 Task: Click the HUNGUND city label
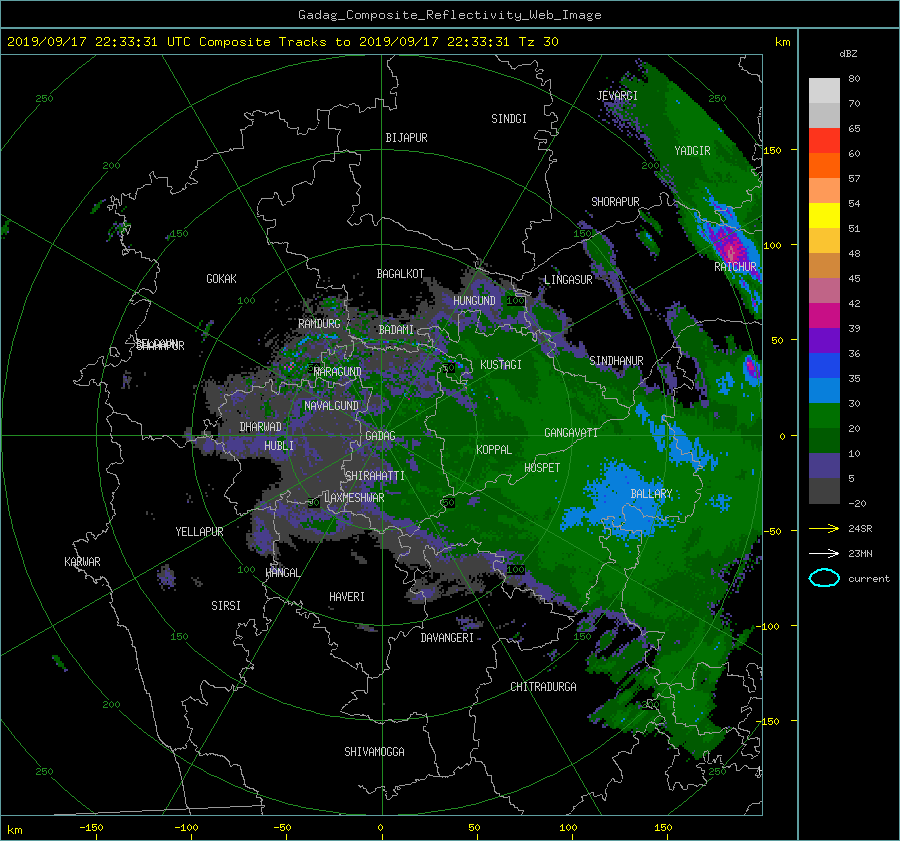[474, 300]
